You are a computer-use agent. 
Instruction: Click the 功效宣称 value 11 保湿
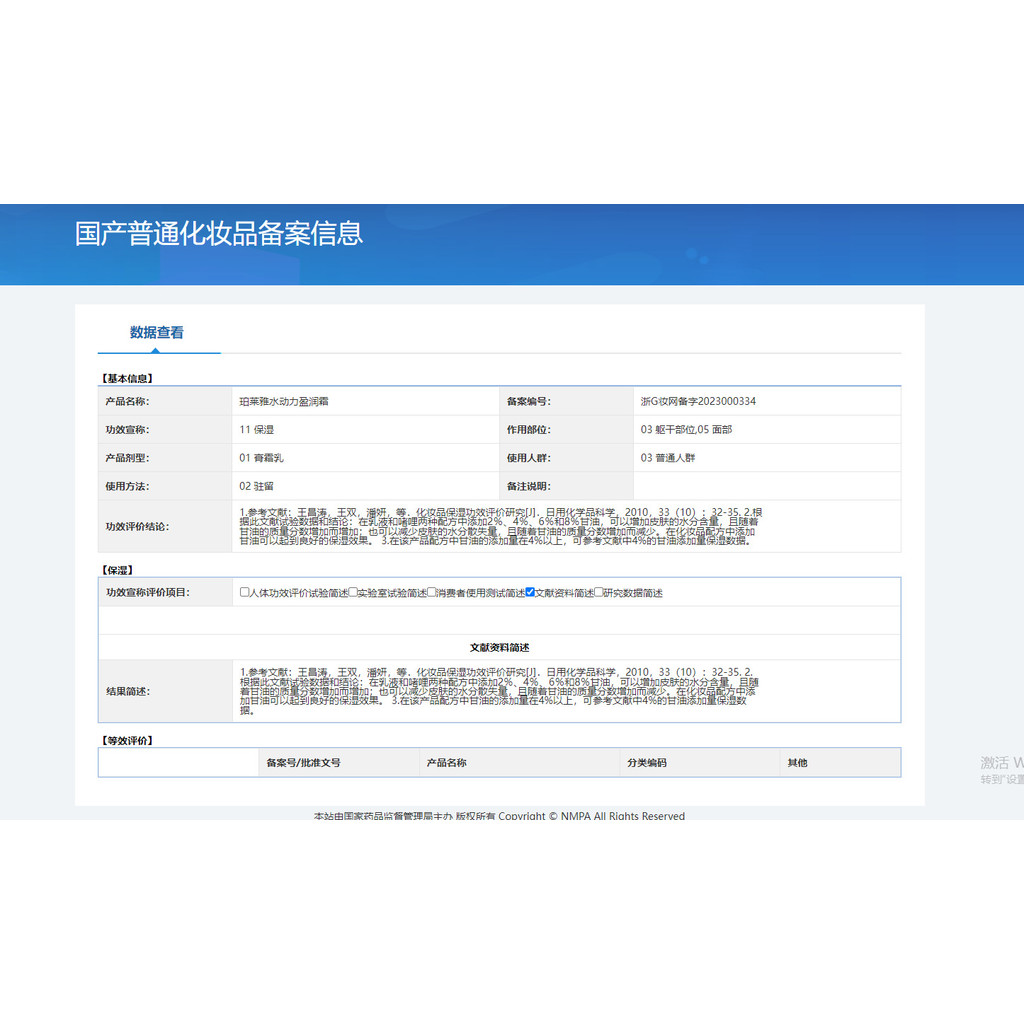tap(257, 429)
